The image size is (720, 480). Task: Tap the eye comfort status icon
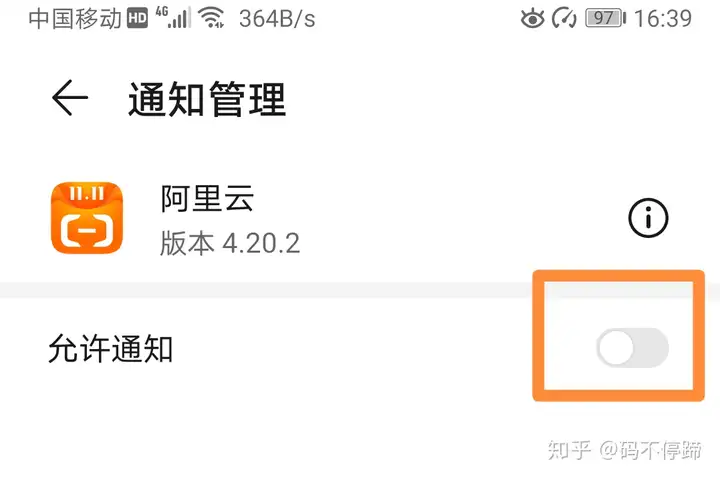click(x=532, y=19)
